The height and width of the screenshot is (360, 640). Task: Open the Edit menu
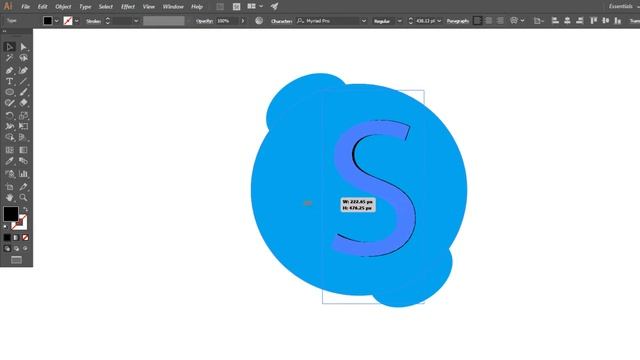[42, 7]
